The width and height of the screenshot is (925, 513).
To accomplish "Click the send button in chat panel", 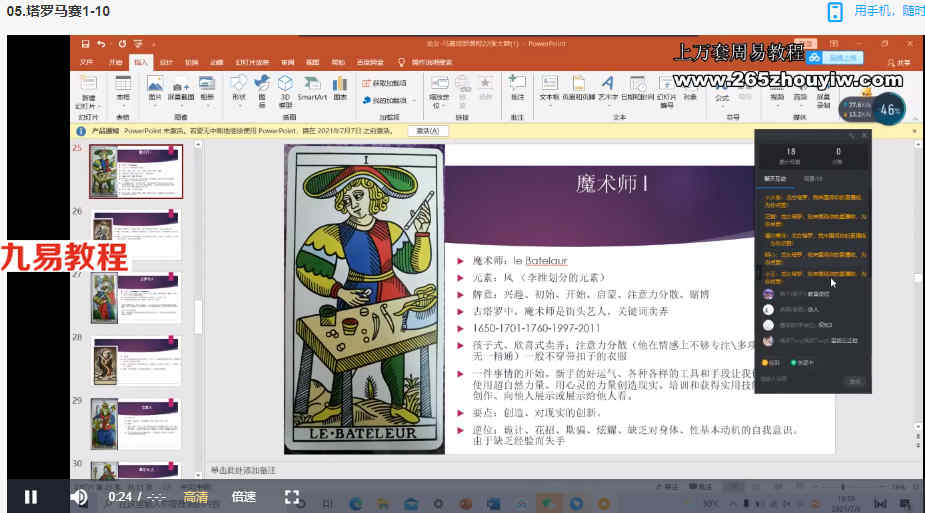I will 855,381.
